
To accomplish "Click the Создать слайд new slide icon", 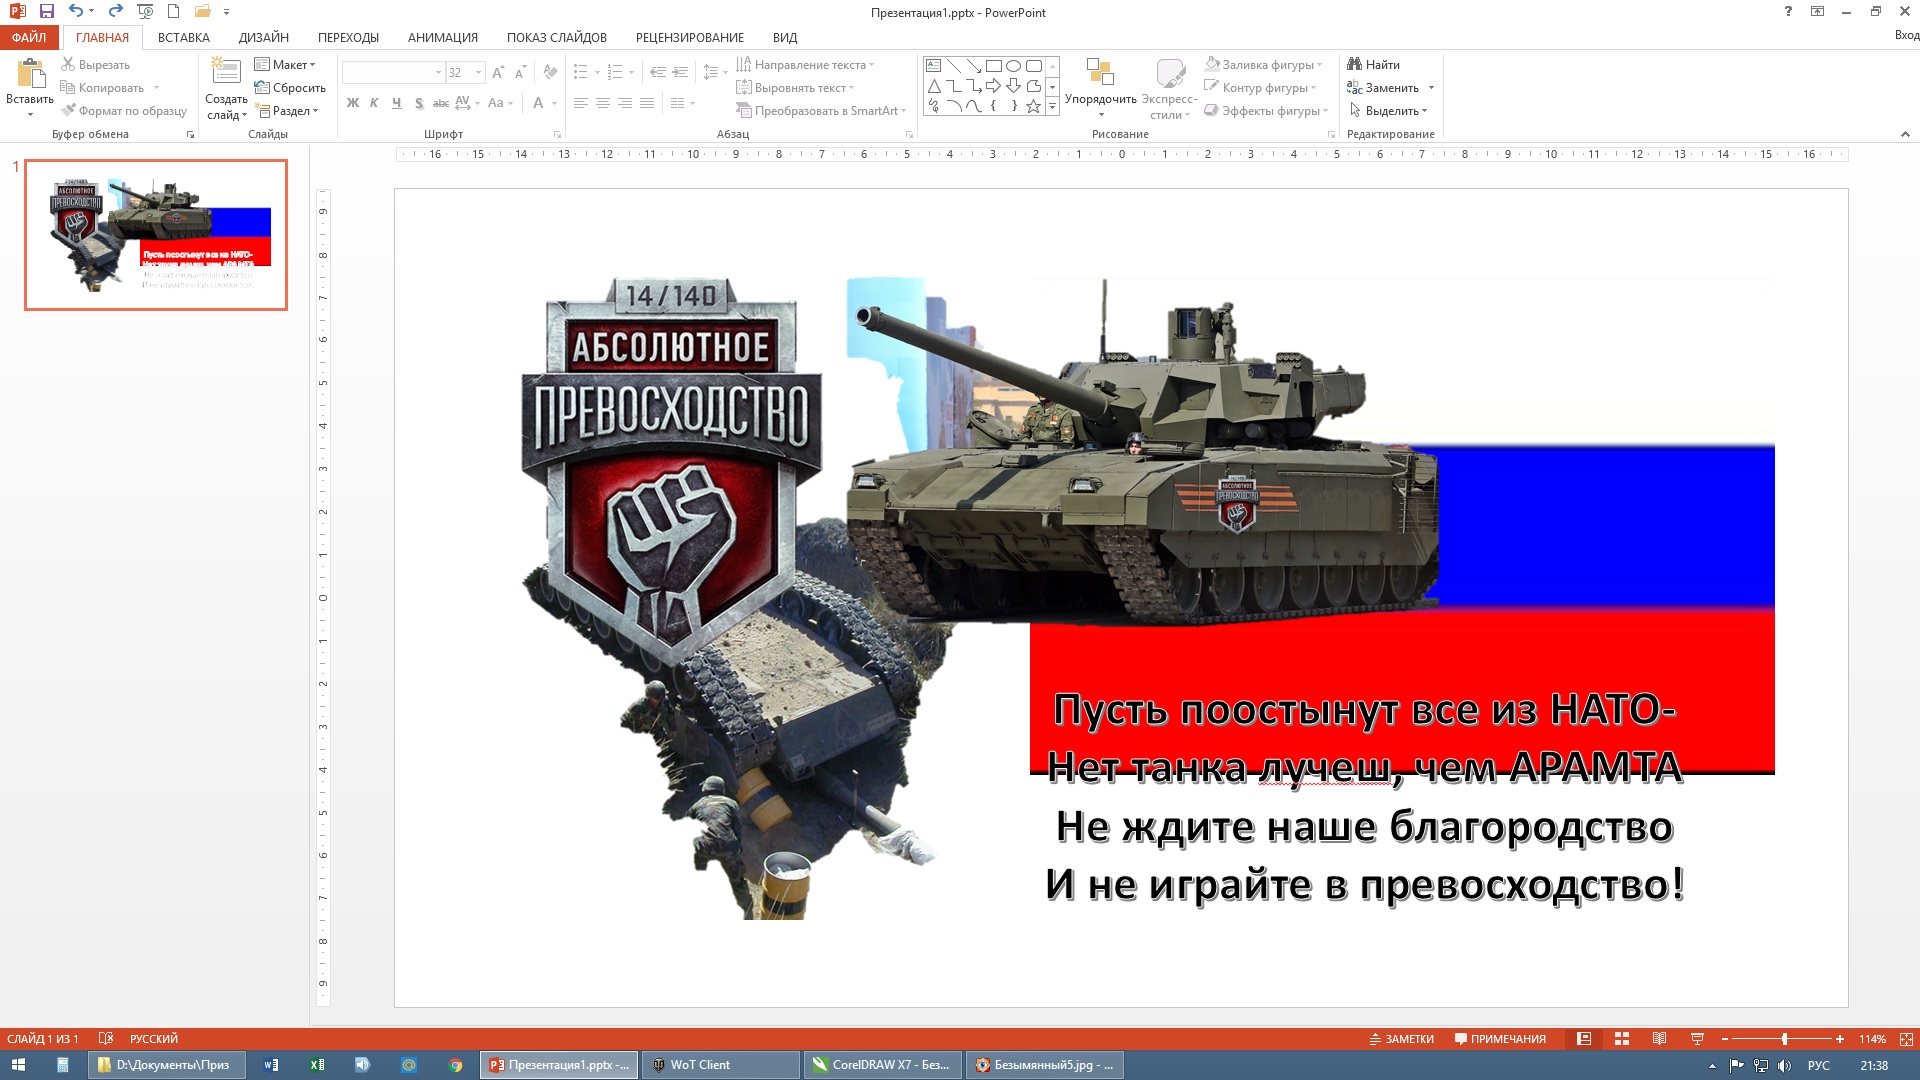I will pyautogui.click(x=226, y=73).
